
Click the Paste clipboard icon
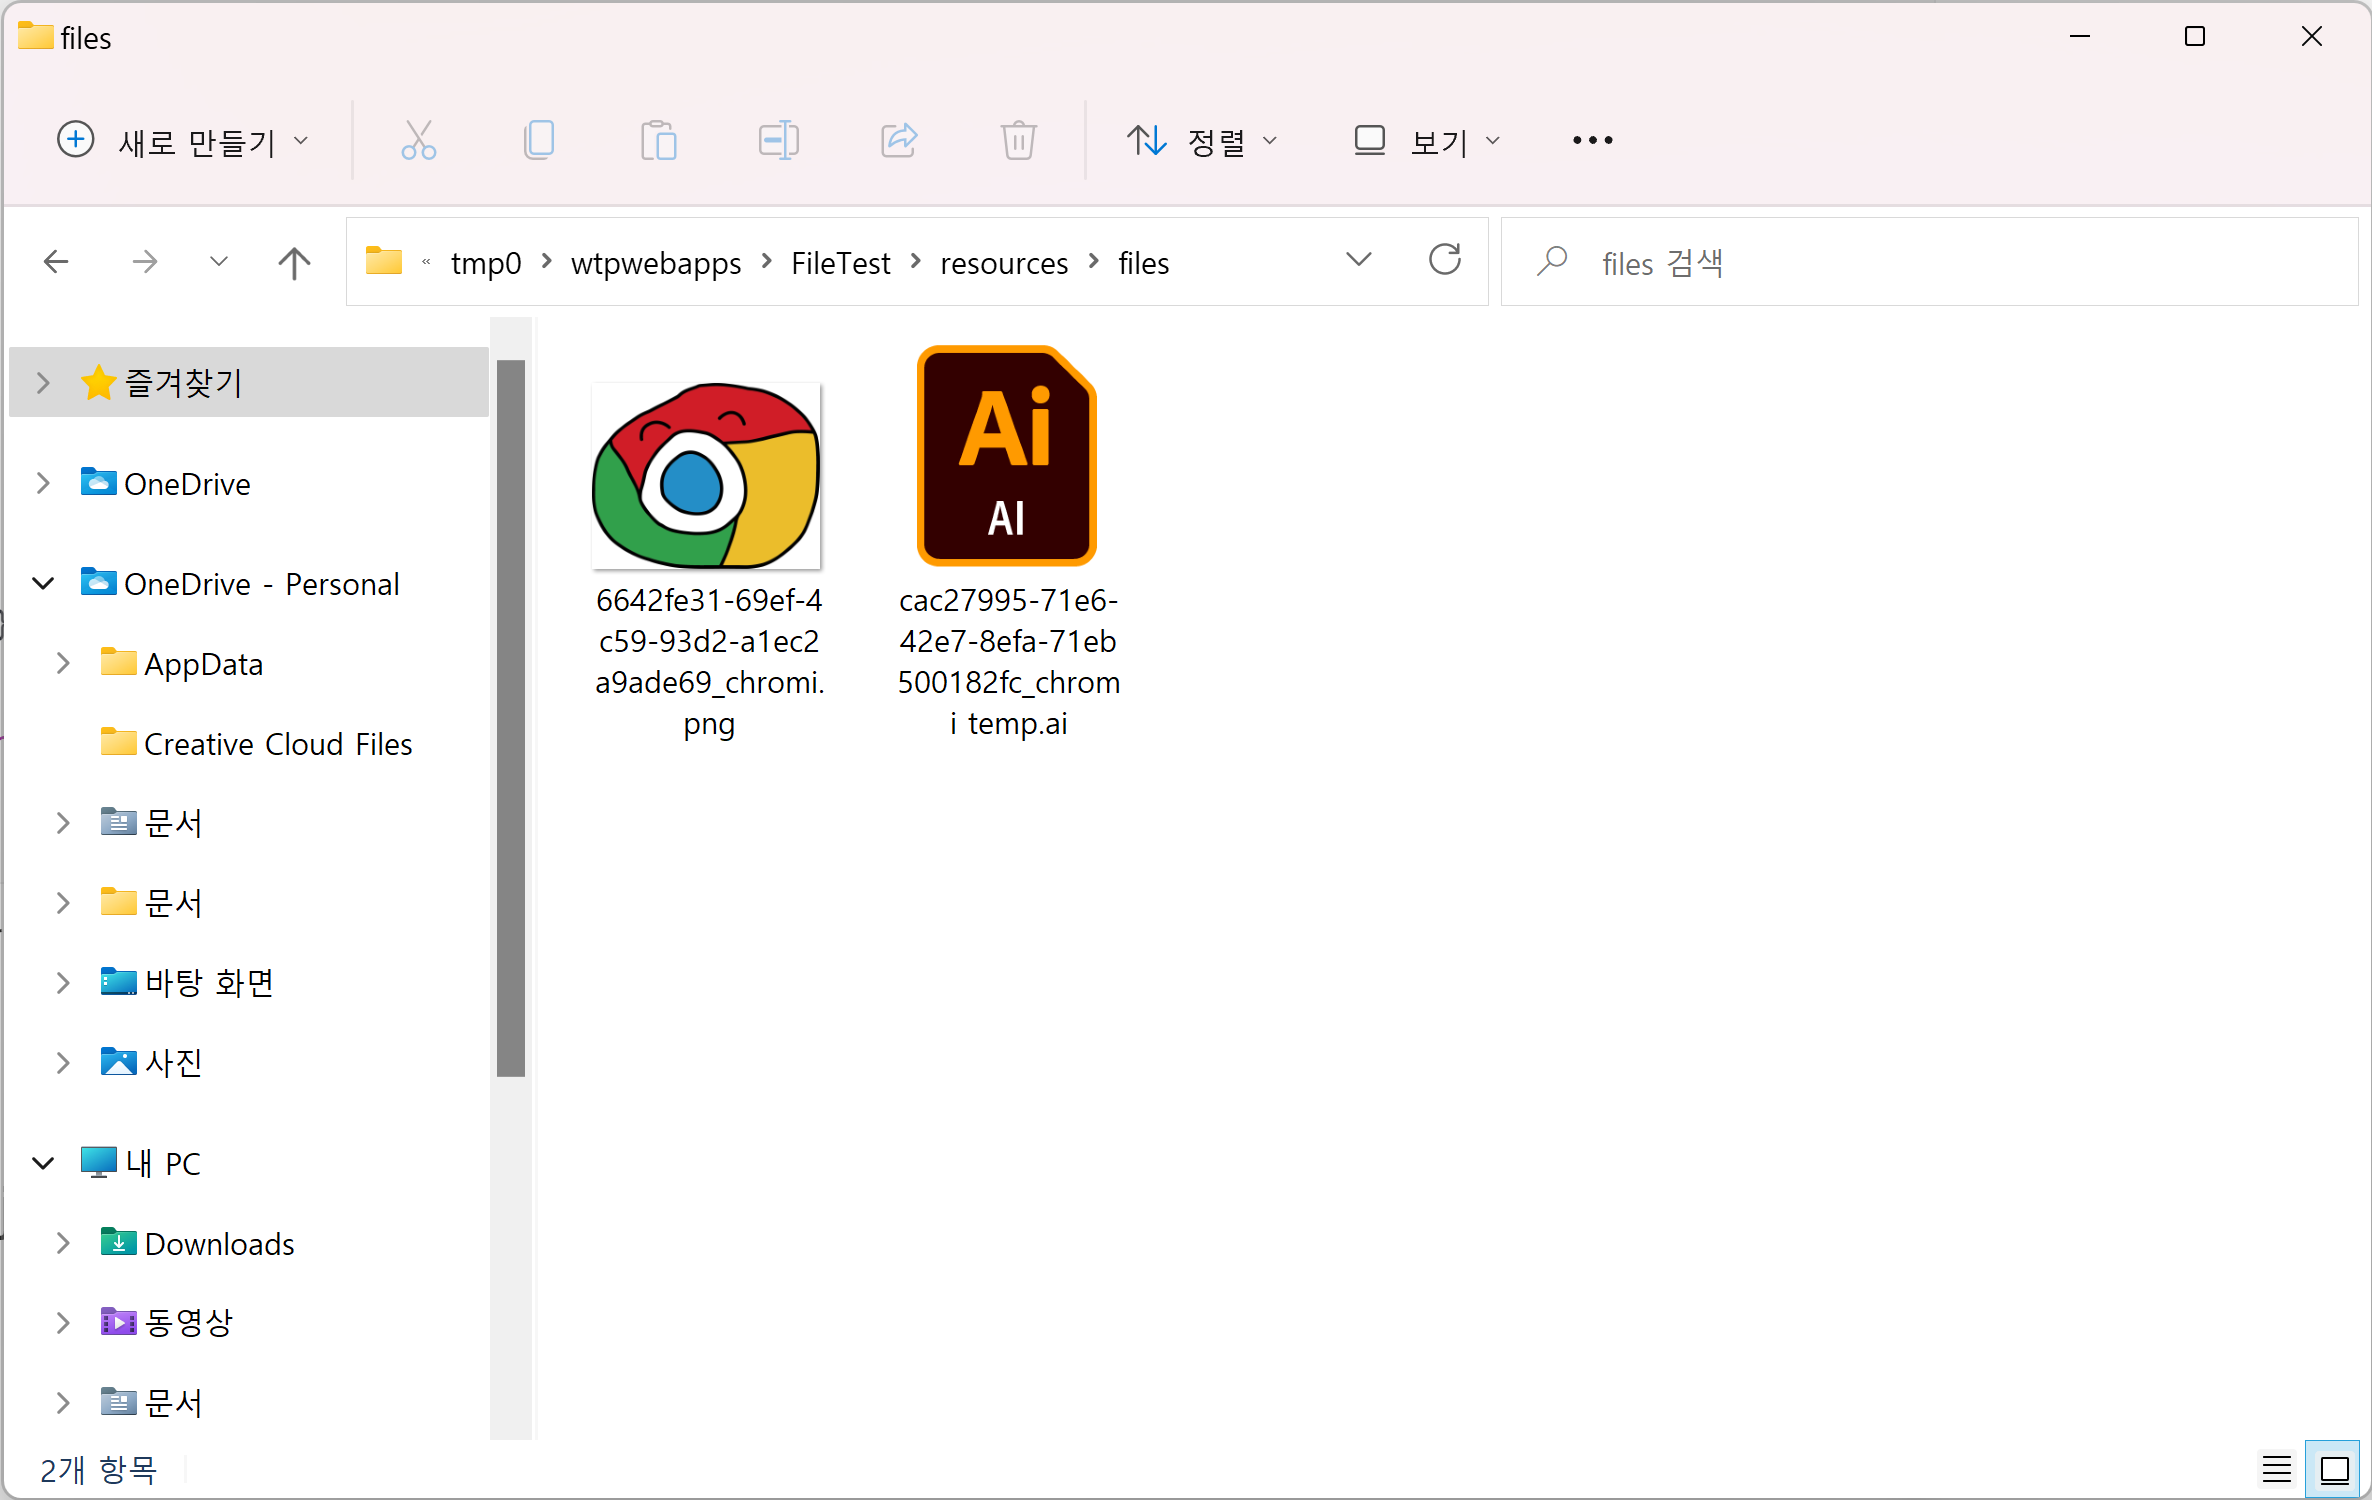[659, 140]
